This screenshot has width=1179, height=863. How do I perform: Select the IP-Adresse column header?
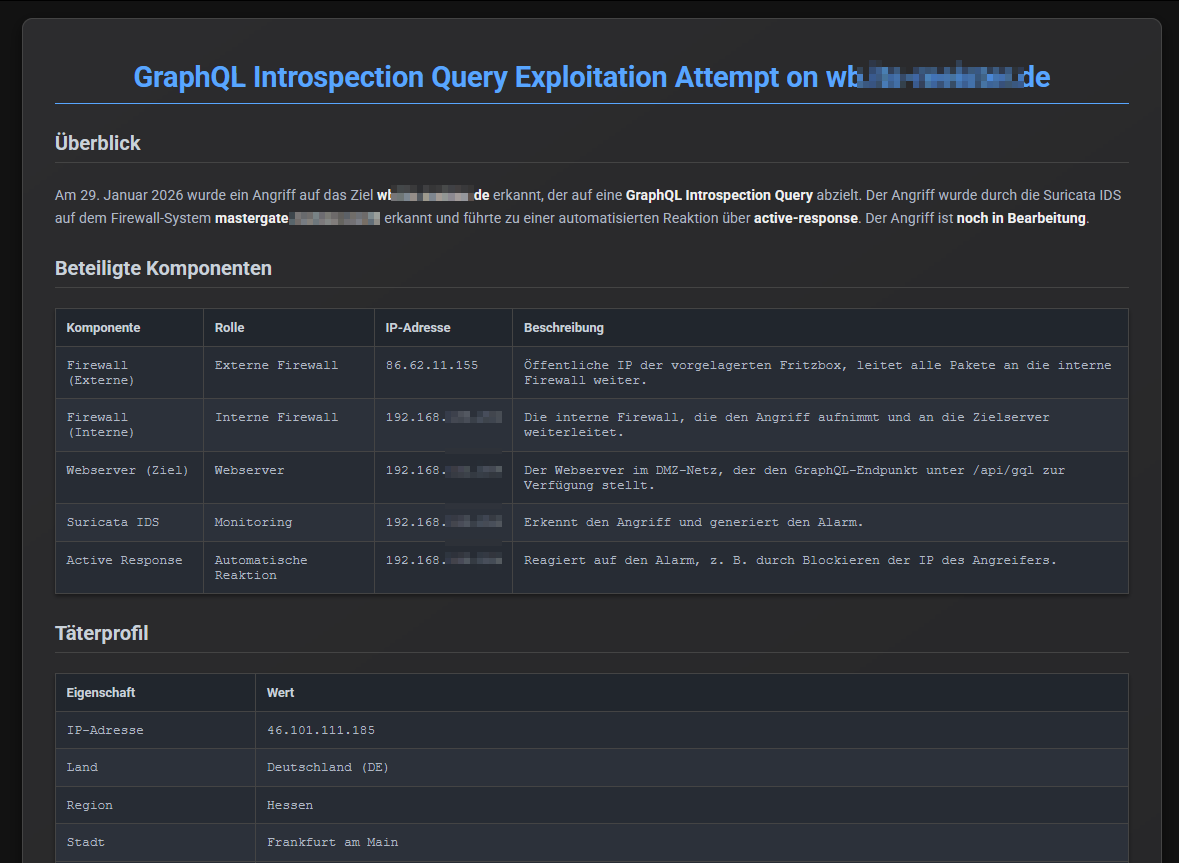(418, 328)
